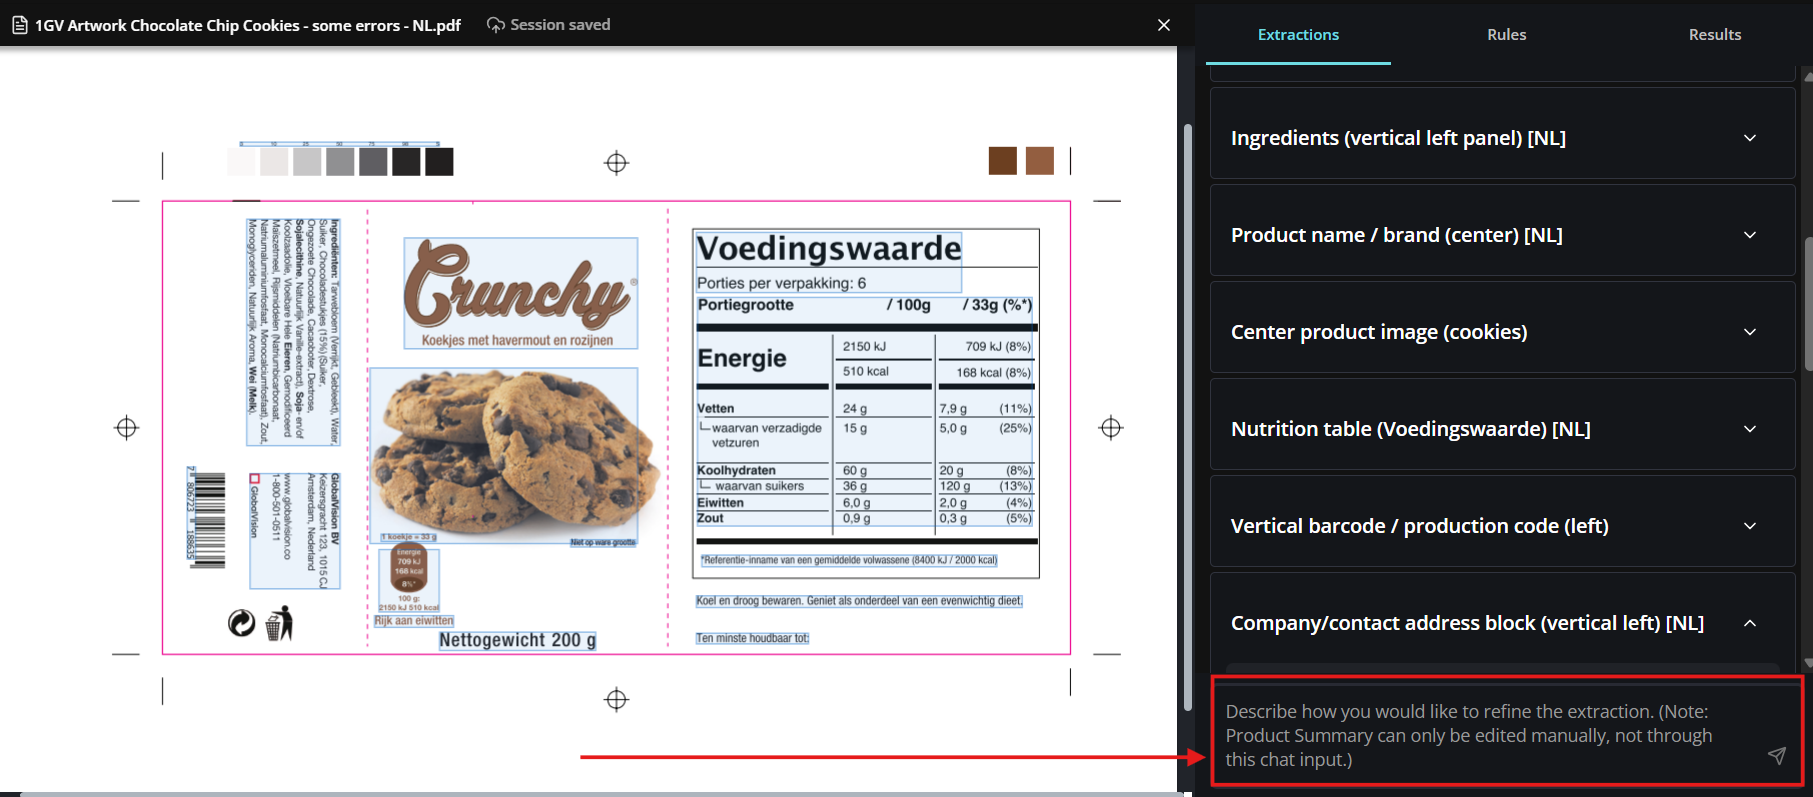This screenshot has width=1813, height=797.
Task: Select the "Rijk aan eiwitten" claim text
Action: tap(414, 621)
